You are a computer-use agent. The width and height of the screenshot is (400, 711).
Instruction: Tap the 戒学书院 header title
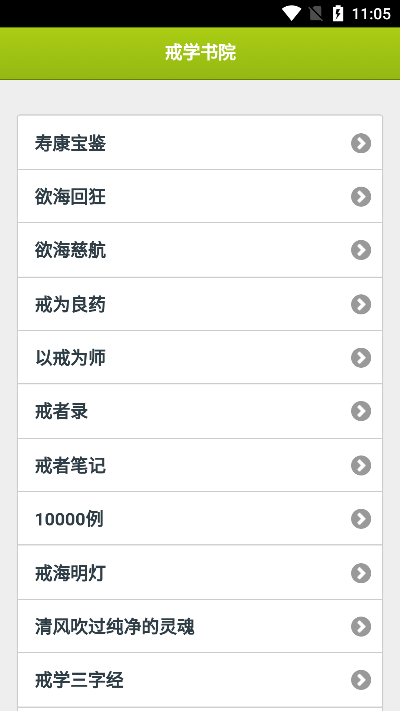(200, 53)
